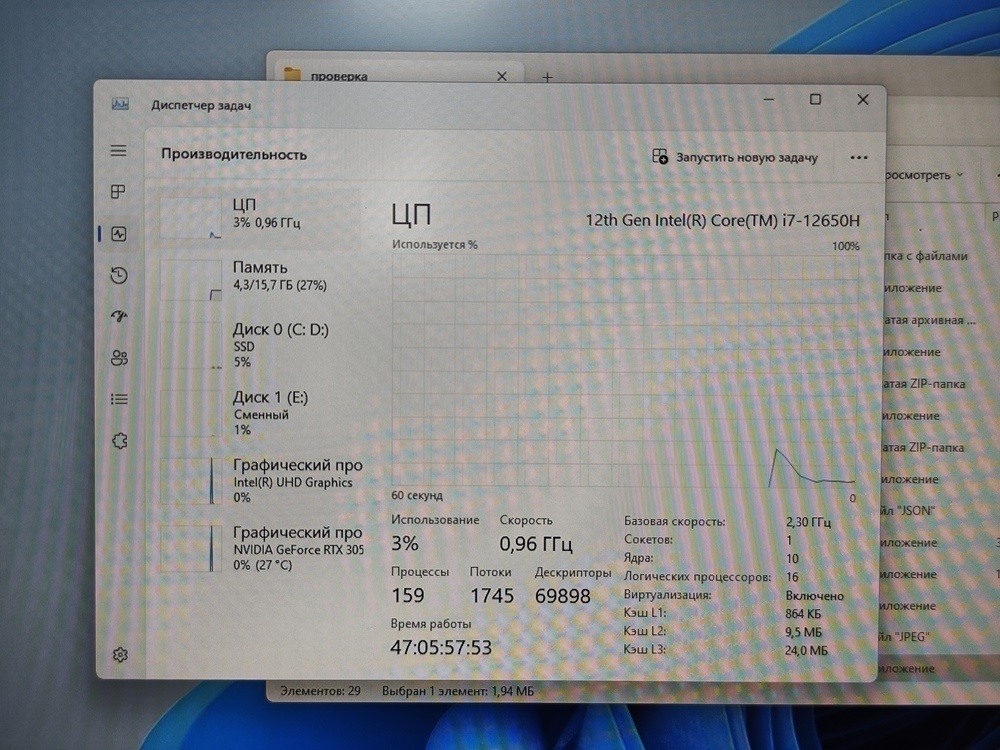Screen dimensions: 1000x750
Task: Open the Users page icon
Action: pos(119,357)
